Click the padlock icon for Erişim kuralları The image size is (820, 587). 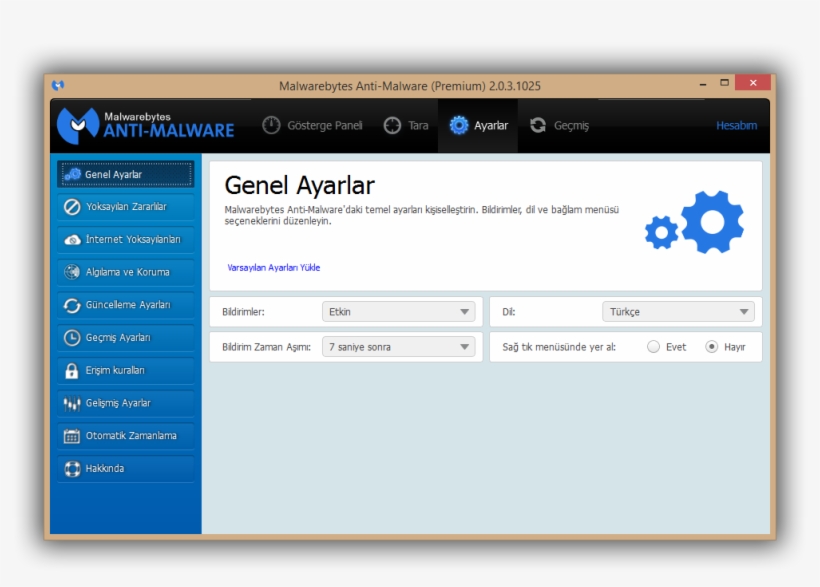click(71, 370)
